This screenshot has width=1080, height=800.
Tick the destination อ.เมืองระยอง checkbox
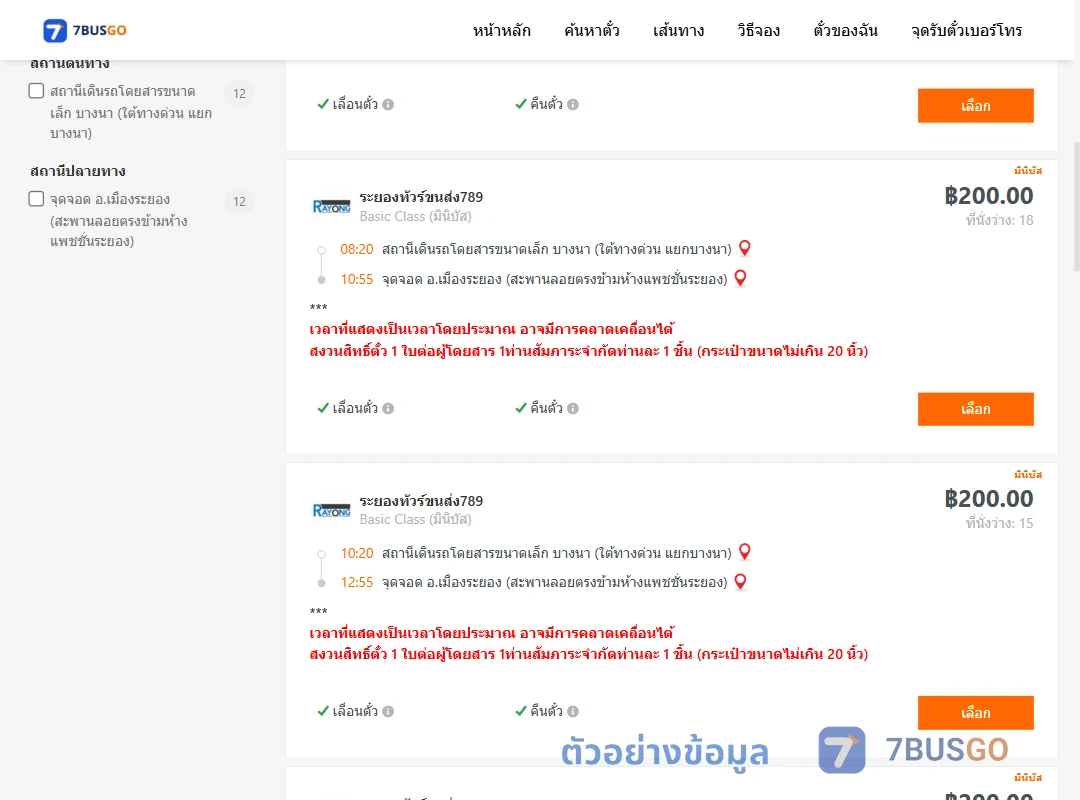pyautogui.click(x=37, y=199)
